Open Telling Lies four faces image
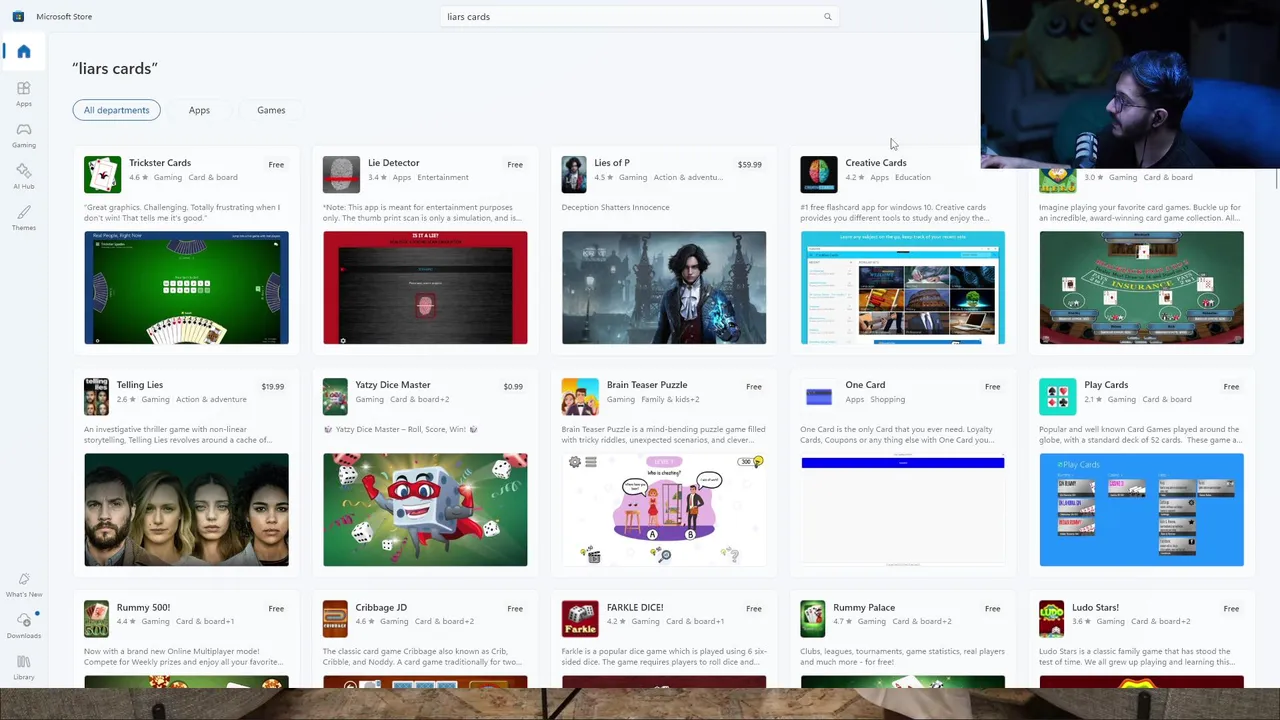Image resolution: width=1280 pixels, height=720 pixels. pyautogui.click(x=186, y=510)
